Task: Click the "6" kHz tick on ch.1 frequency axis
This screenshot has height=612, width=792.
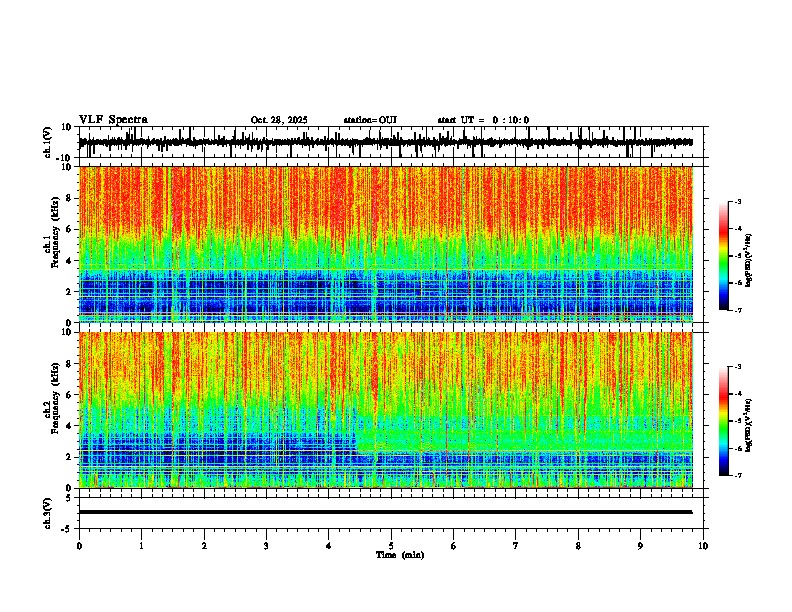Action: point(70,229)
